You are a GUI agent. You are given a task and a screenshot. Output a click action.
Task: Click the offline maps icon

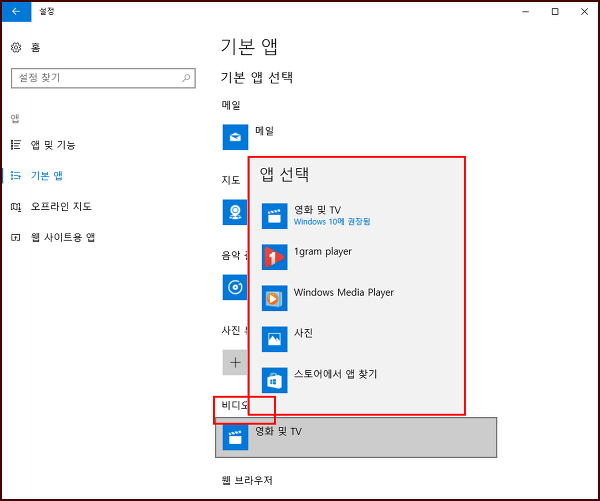point(16,207)
